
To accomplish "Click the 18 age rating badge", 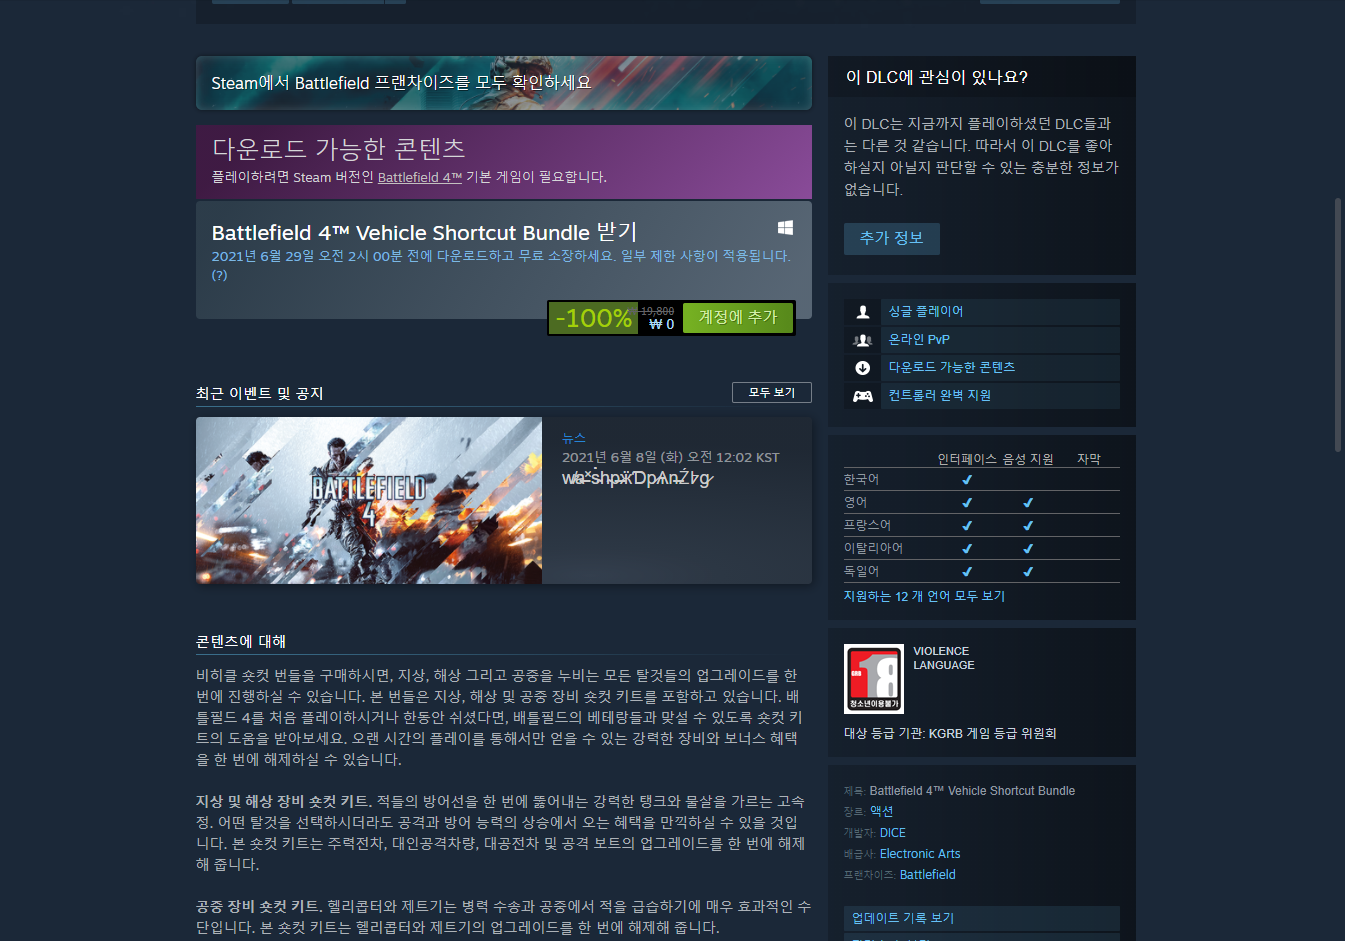I will [x=874, y=679].
